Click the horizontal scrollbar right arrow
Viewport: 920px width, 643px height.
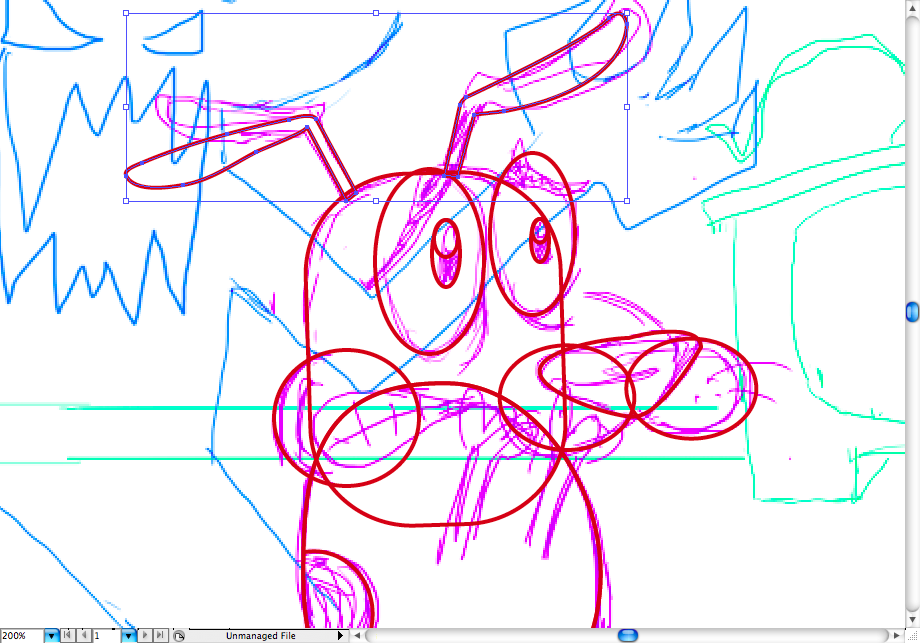[x=897, y=635]
